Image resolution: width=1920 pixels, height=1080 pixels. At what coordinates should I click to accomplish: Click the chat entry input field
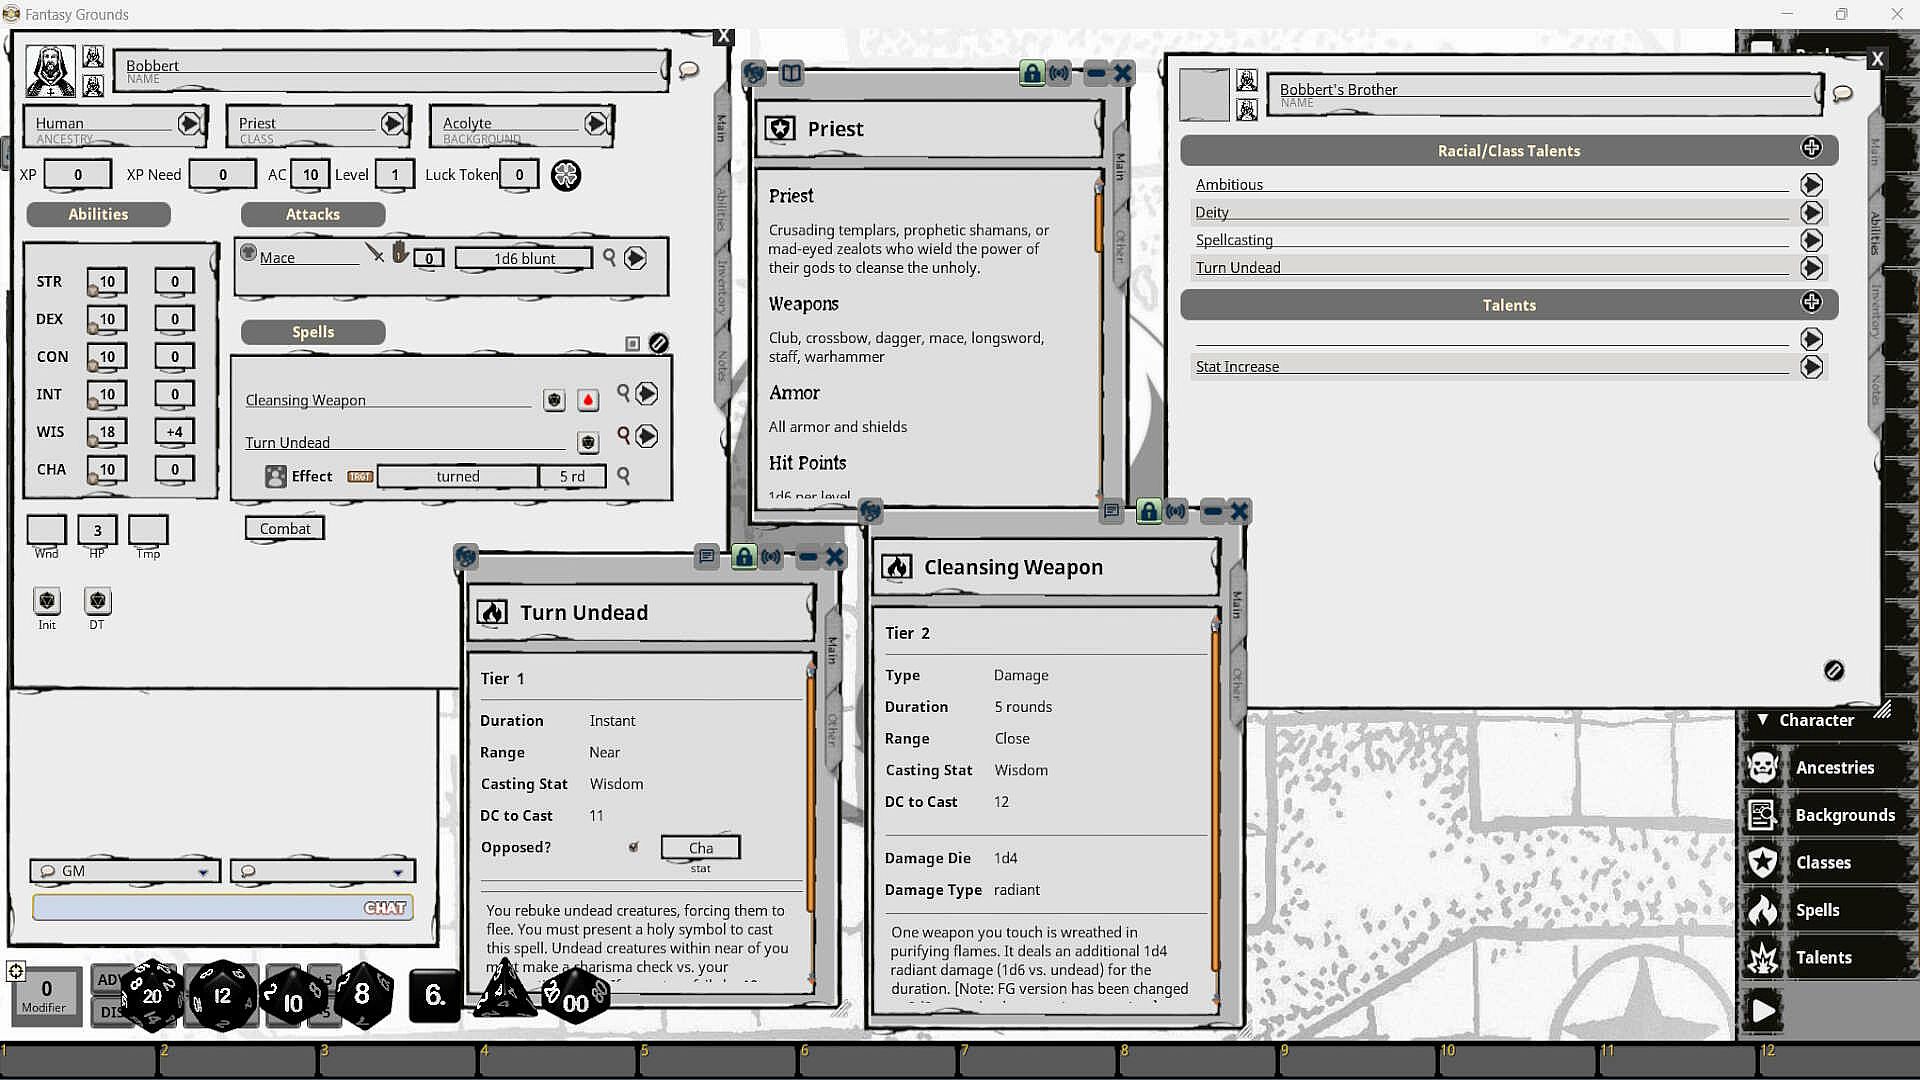click(x=200, y=907)
